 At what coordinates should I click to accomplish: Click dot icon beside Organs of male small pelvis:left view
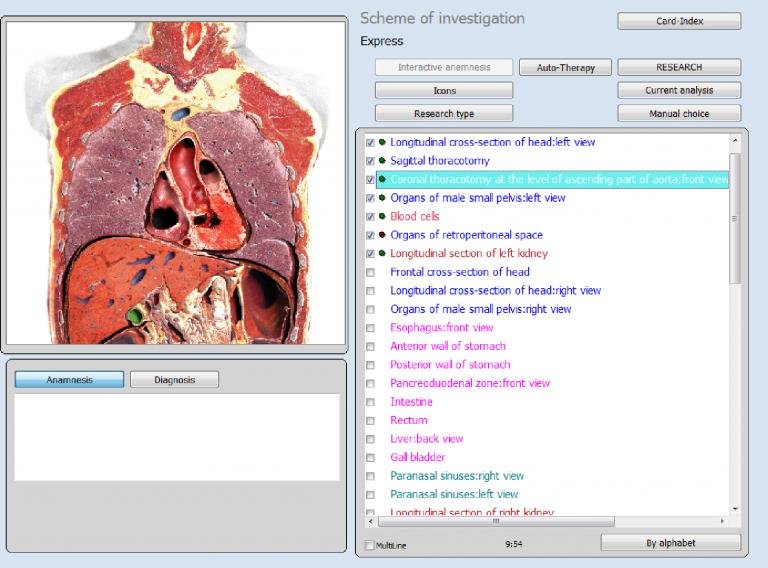coord(382,198)
